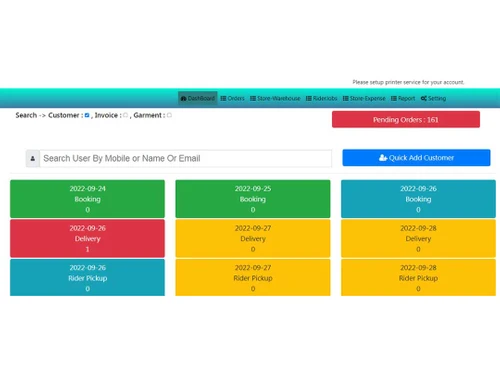Open the RiderJobs menu
The image size is (500, 375).
(321, 98)
